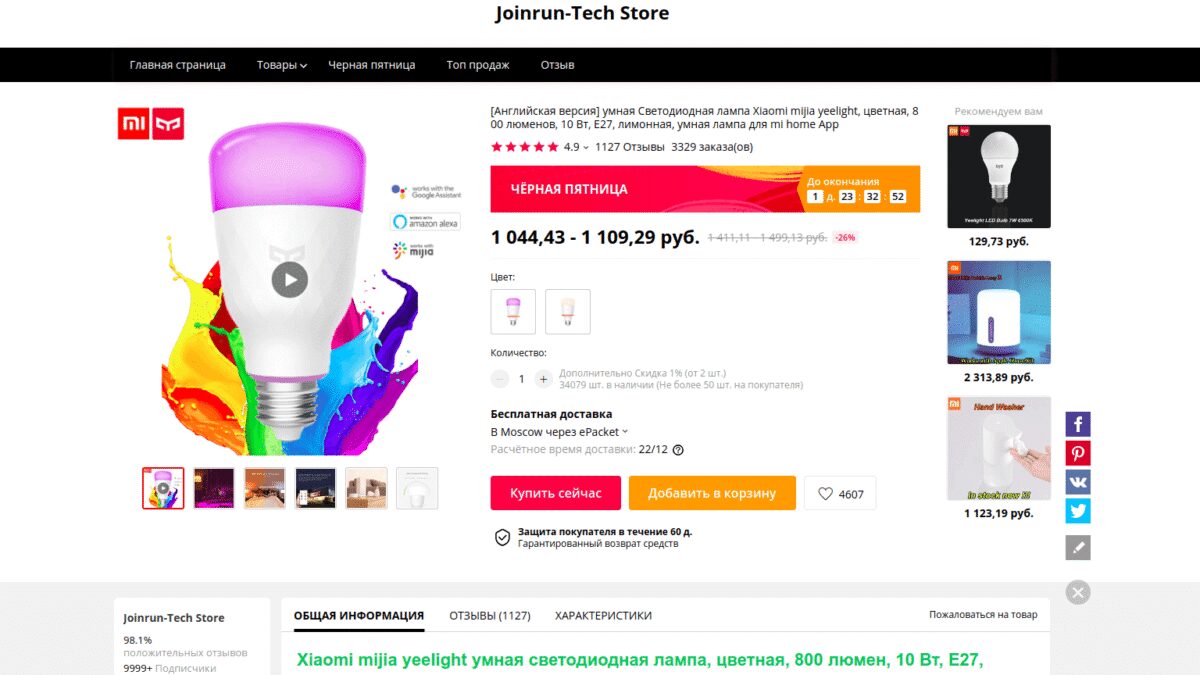Select the warm white bulb color option

(568, 311)
